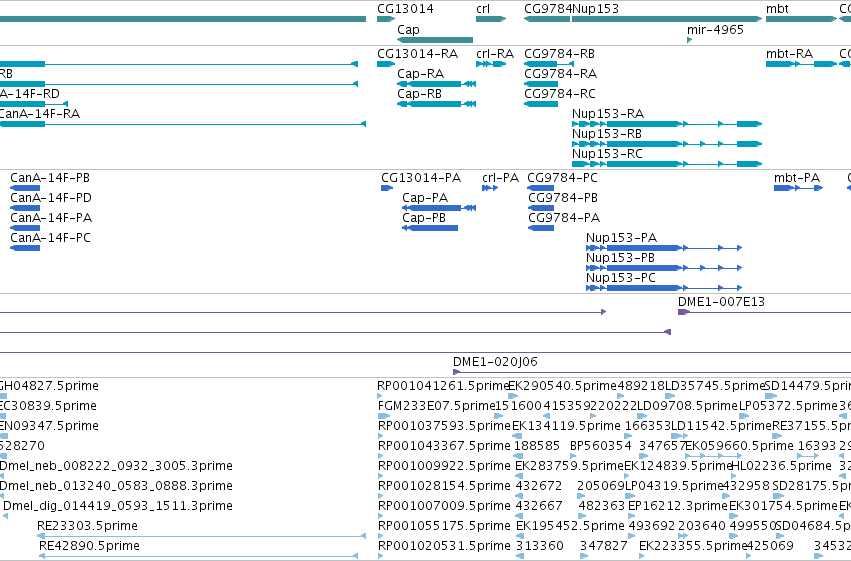The height and width of the screenshot is (561, 851).
Task: Click the CG13014-PA protein glyph
Action: tap(387, 188)
